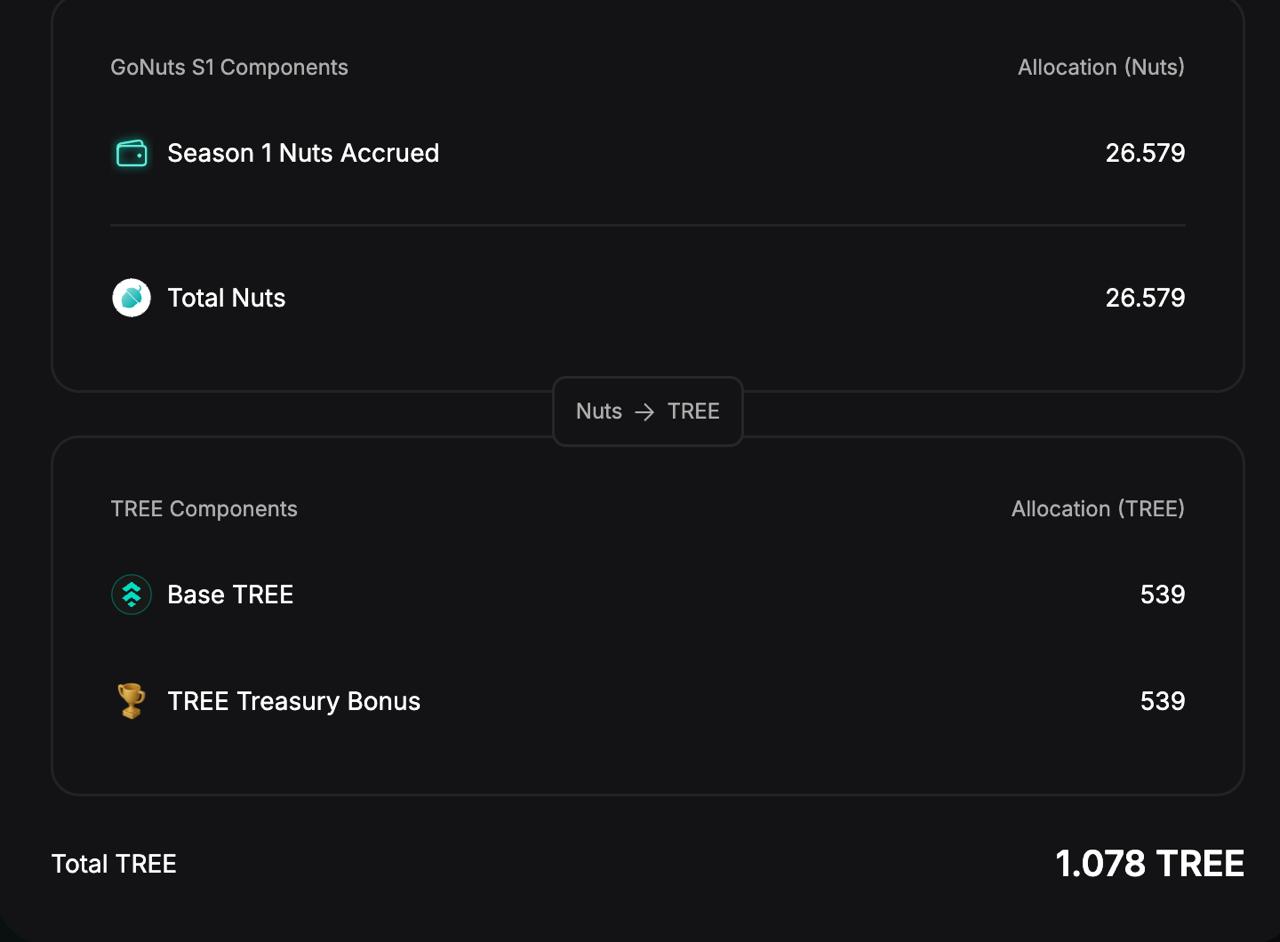Click the Base TREE chevron icon
Viewport: 1280px width, 942px height.
coord(131,595)
